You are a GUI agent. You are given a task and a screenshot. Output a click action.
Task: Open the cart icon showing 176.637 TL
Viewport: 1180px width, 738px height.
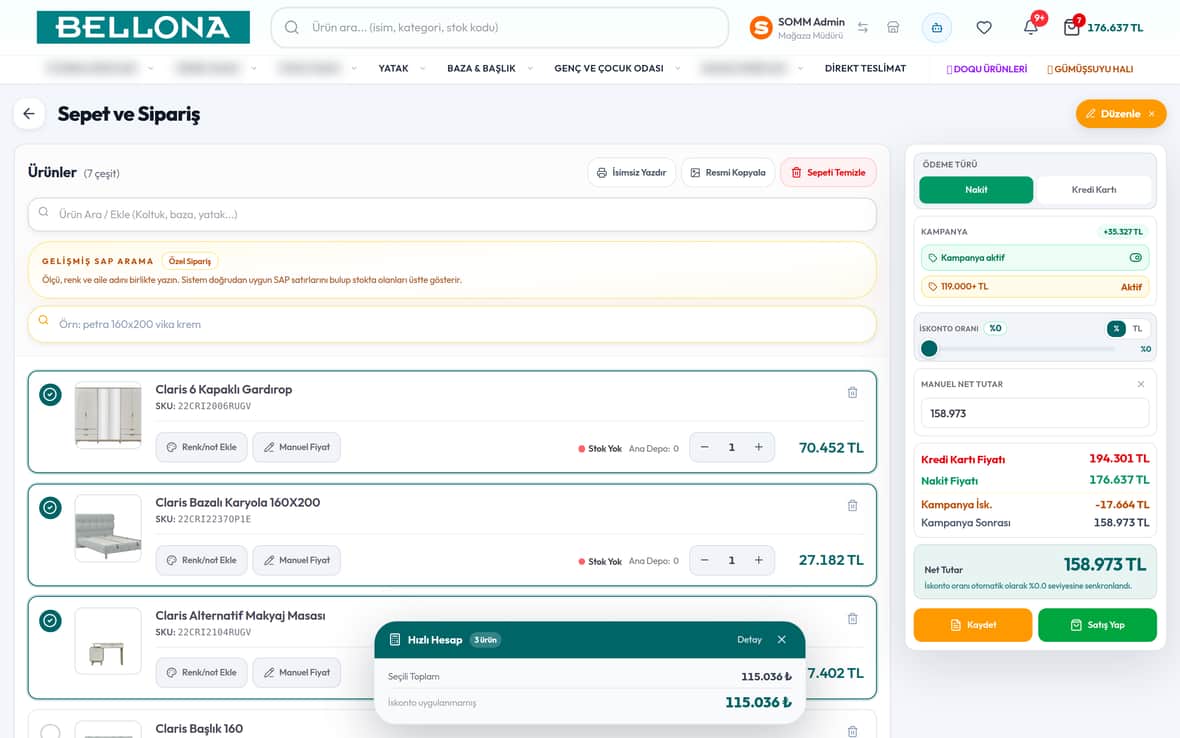point(1071,28)
